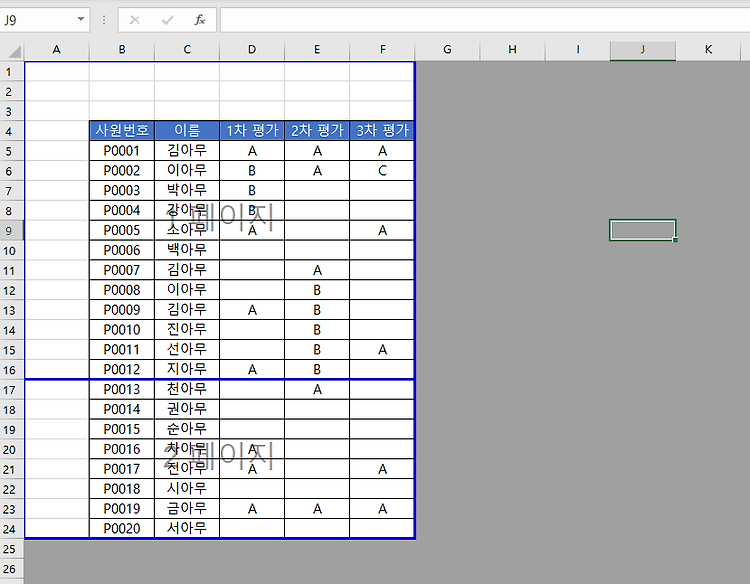Click name cell 선아무
This screenshot has width=750, height=584.
(x=187, y=350)
